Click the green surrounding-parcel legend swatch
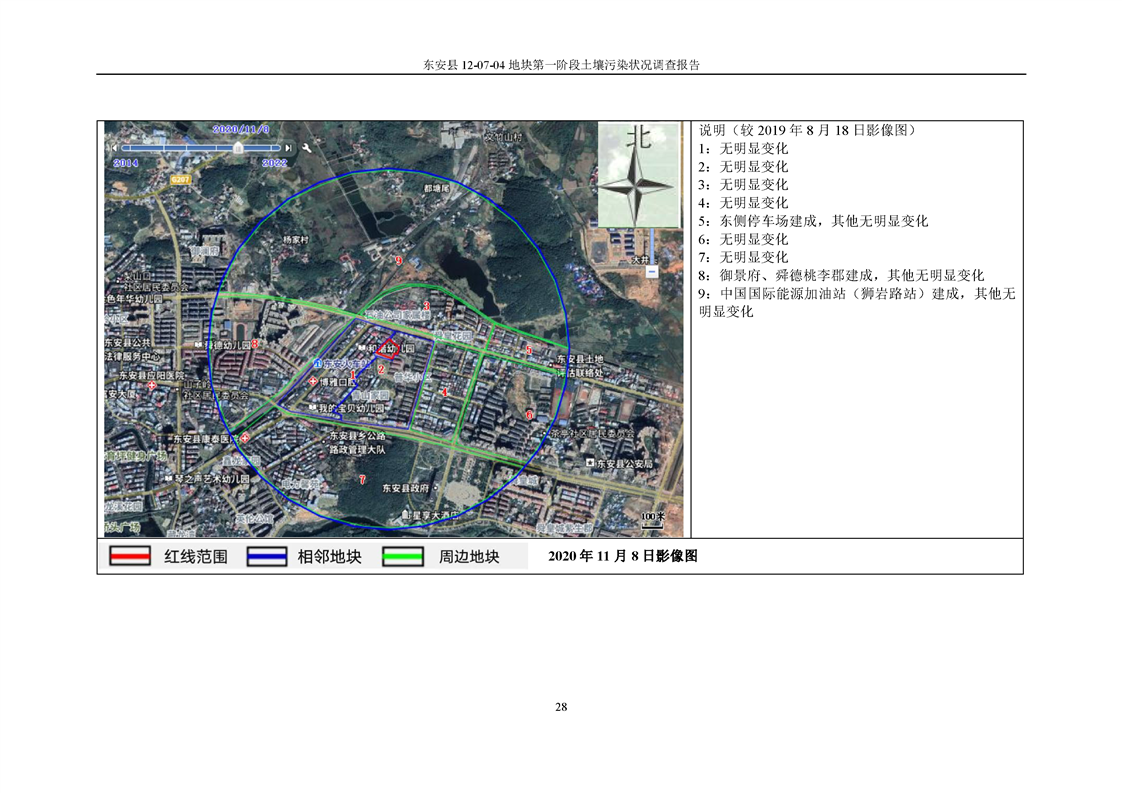 404,557
